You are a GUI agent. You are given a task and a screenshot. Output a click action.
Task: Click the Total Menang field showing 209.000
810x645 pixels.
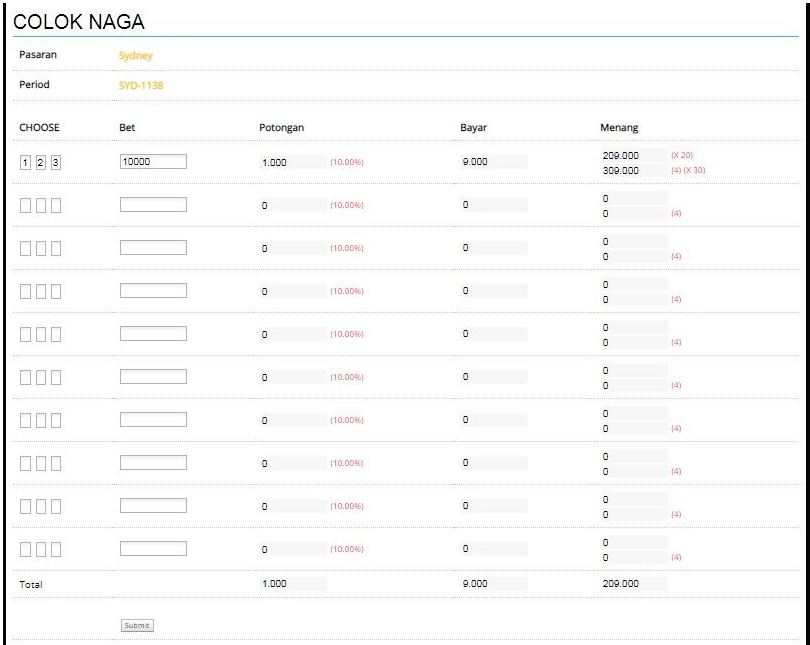pos(634,584)
